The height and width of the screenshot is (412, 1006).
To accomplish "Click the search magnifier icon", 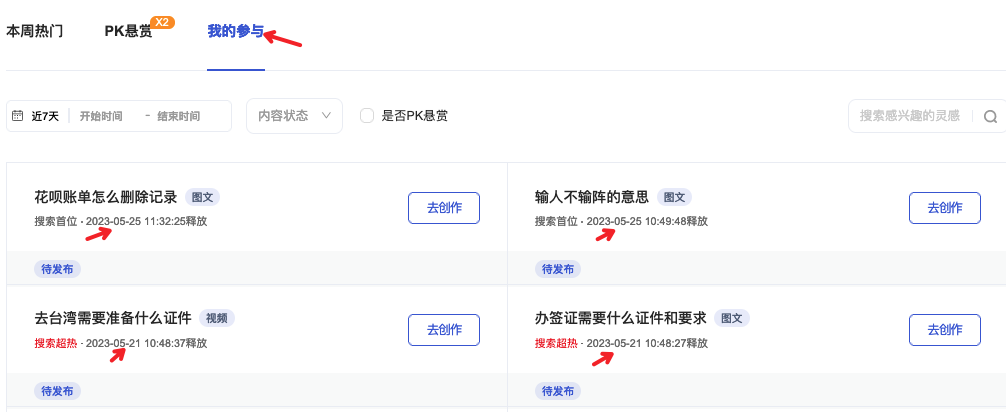I will coord(990,116).
